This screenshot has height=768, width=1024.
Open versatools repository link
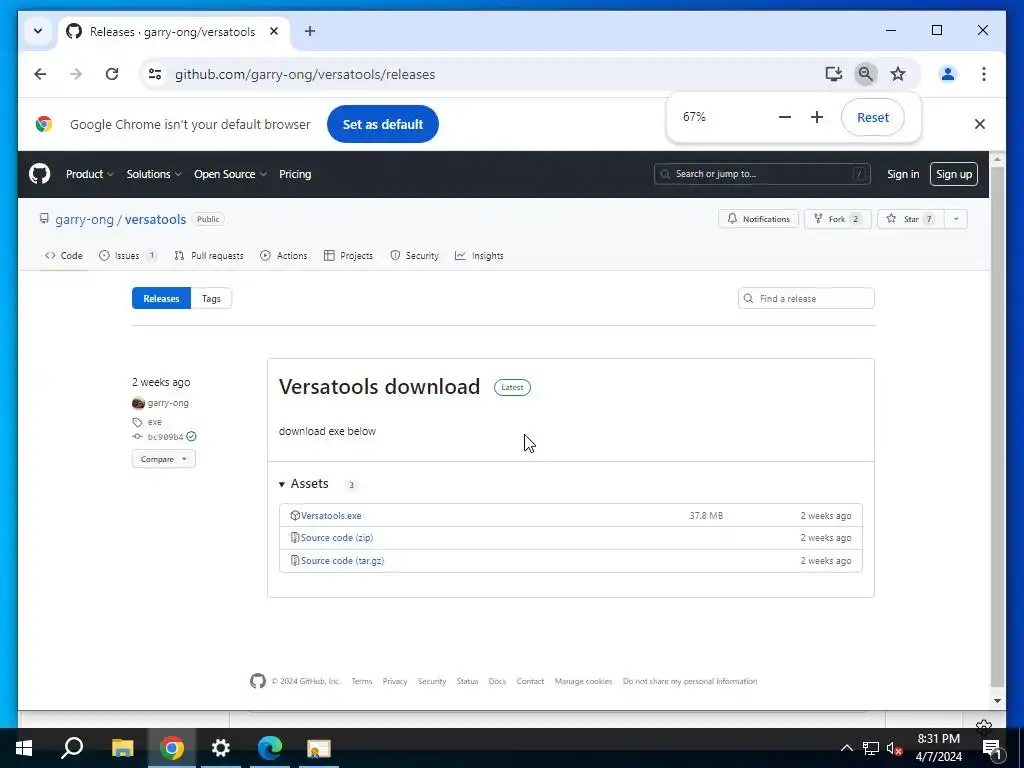[x=155, y=219]
